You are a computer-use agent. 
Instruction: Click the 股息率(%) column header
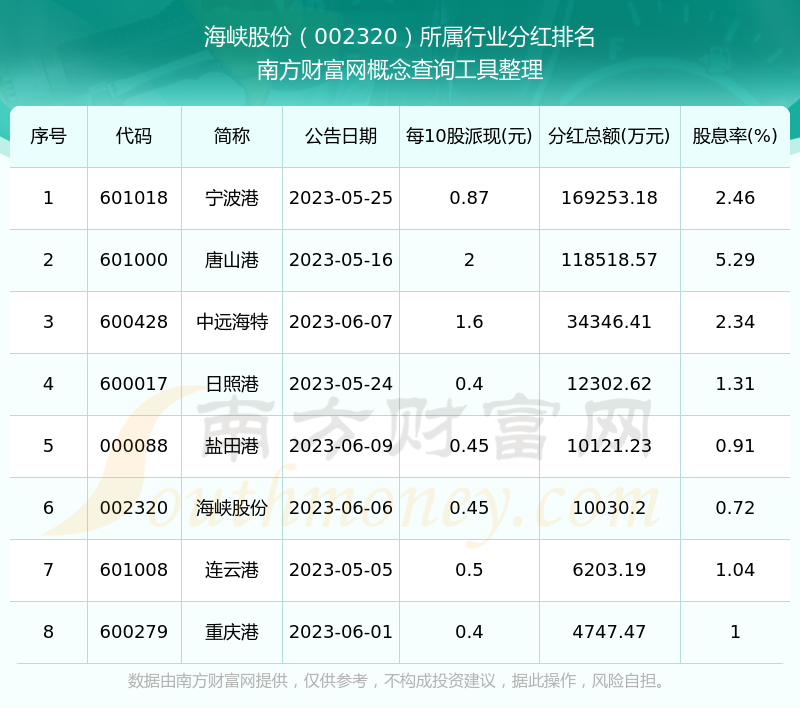coord(735,136)
